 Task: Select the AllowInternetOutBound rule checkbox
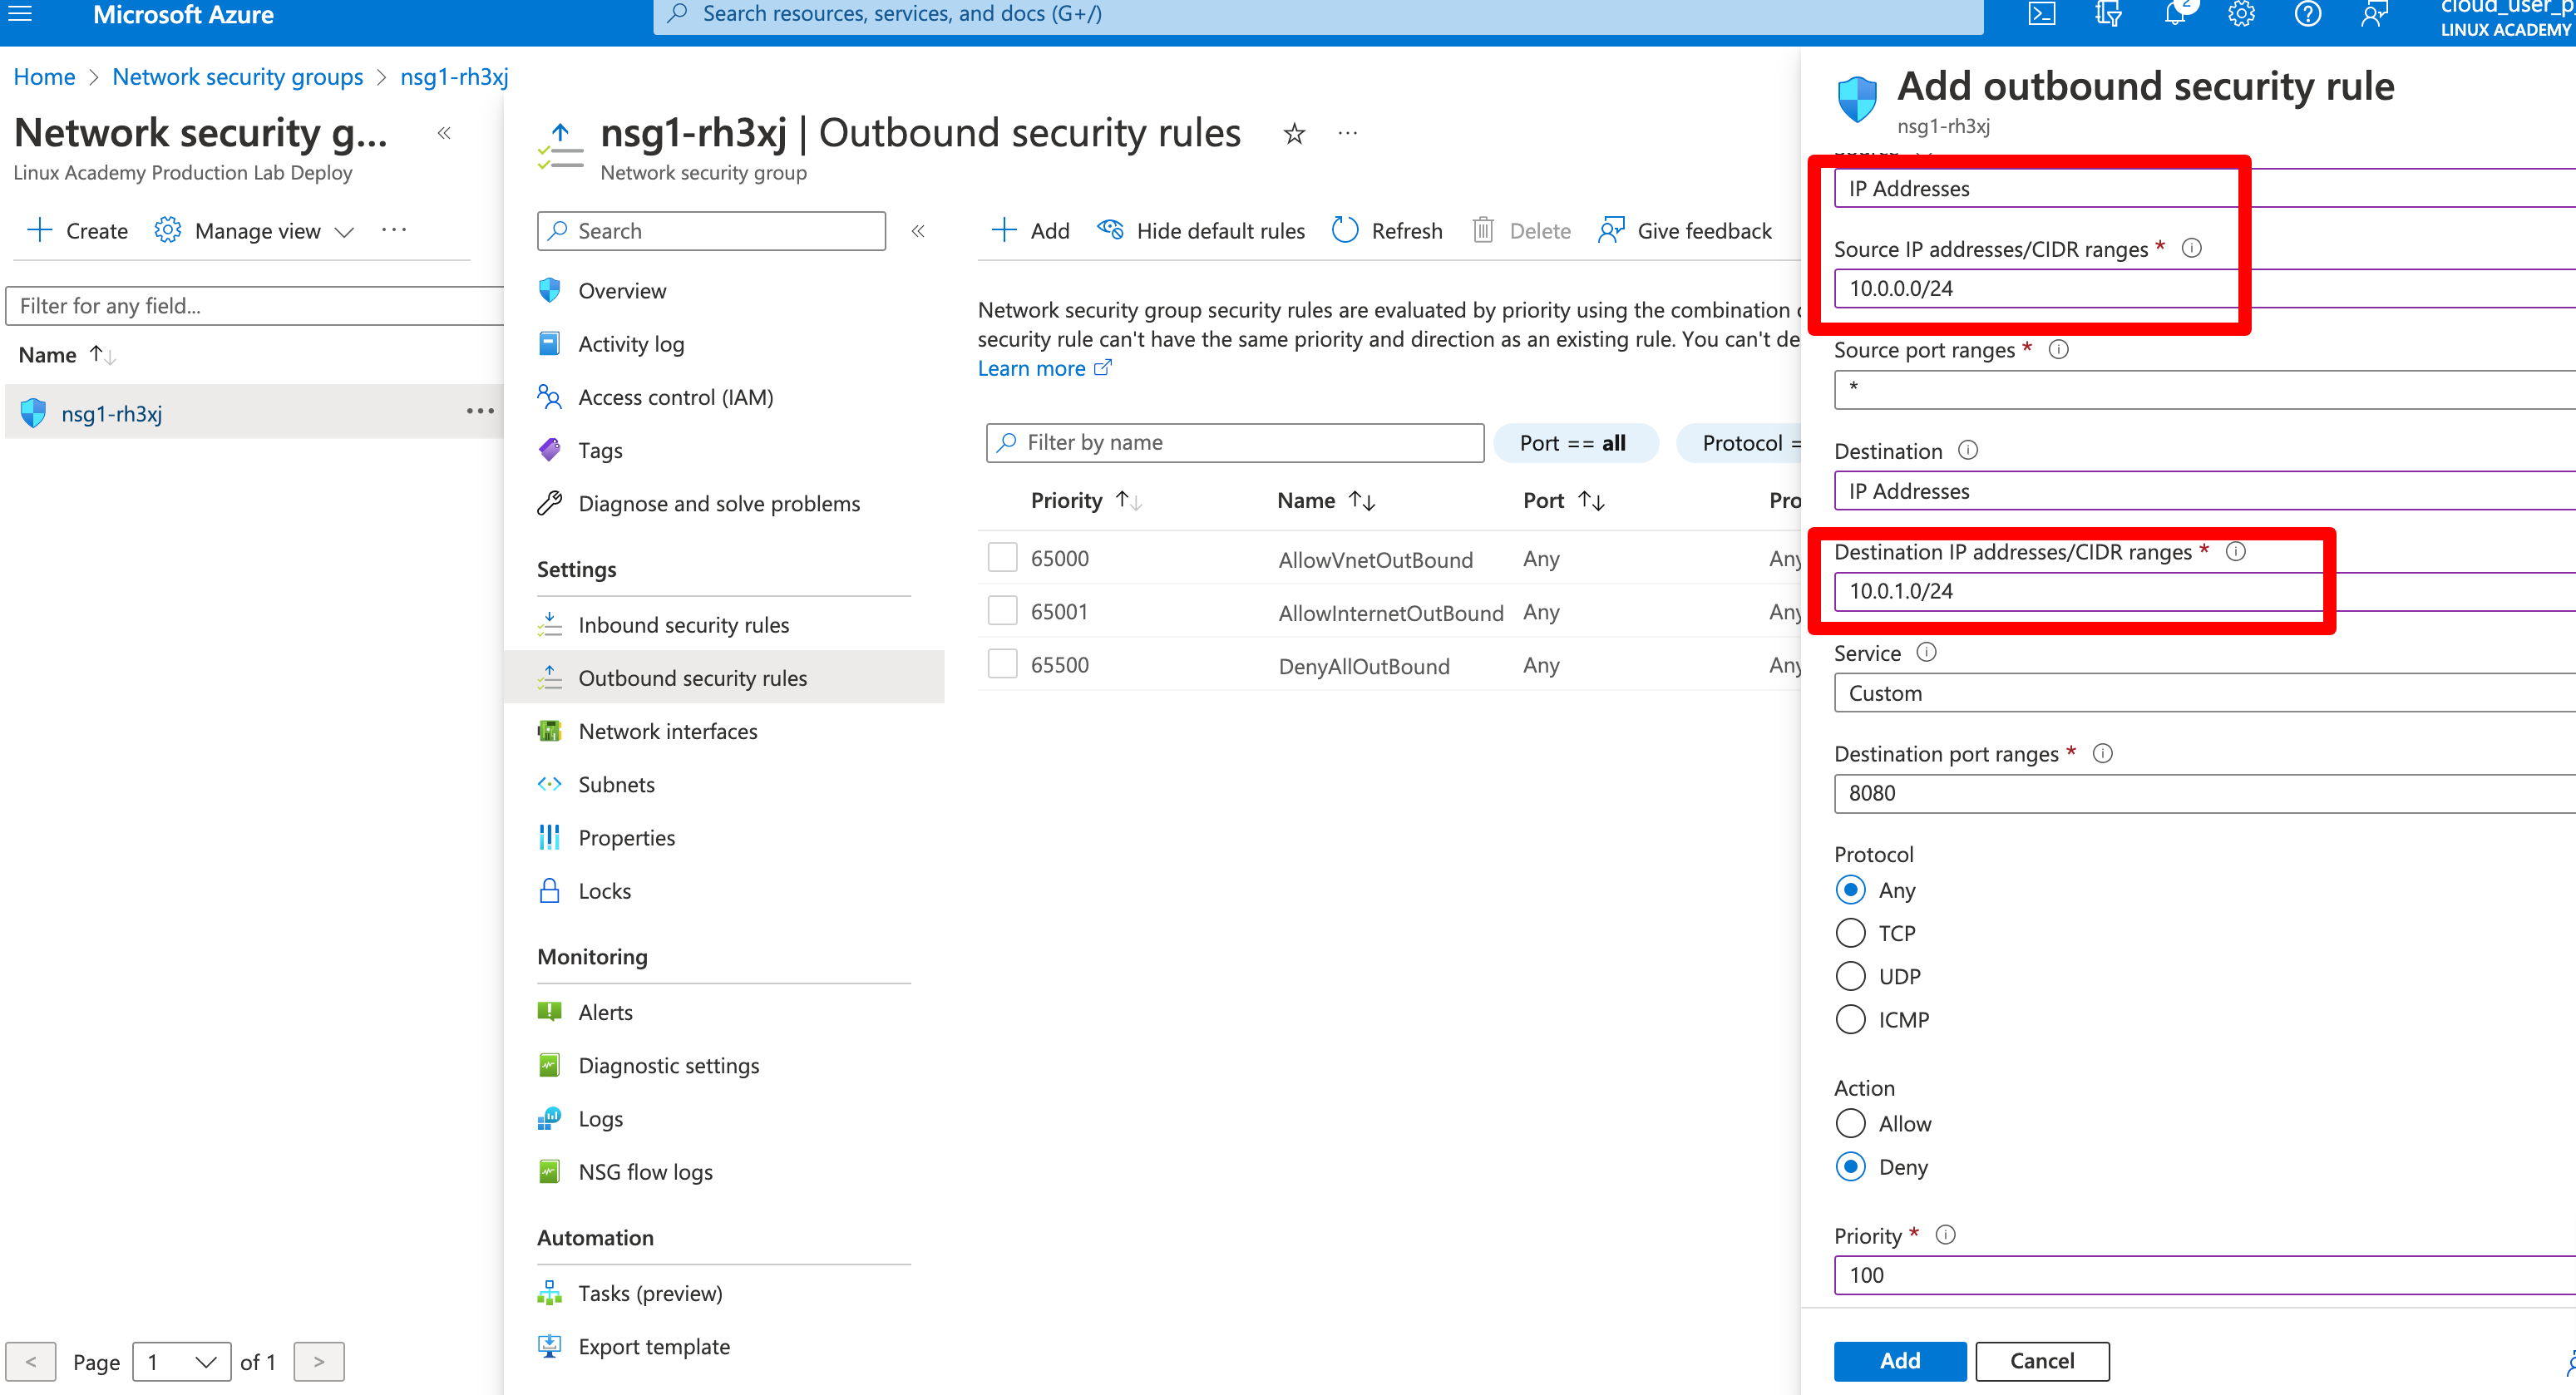tap(1002, 610)
